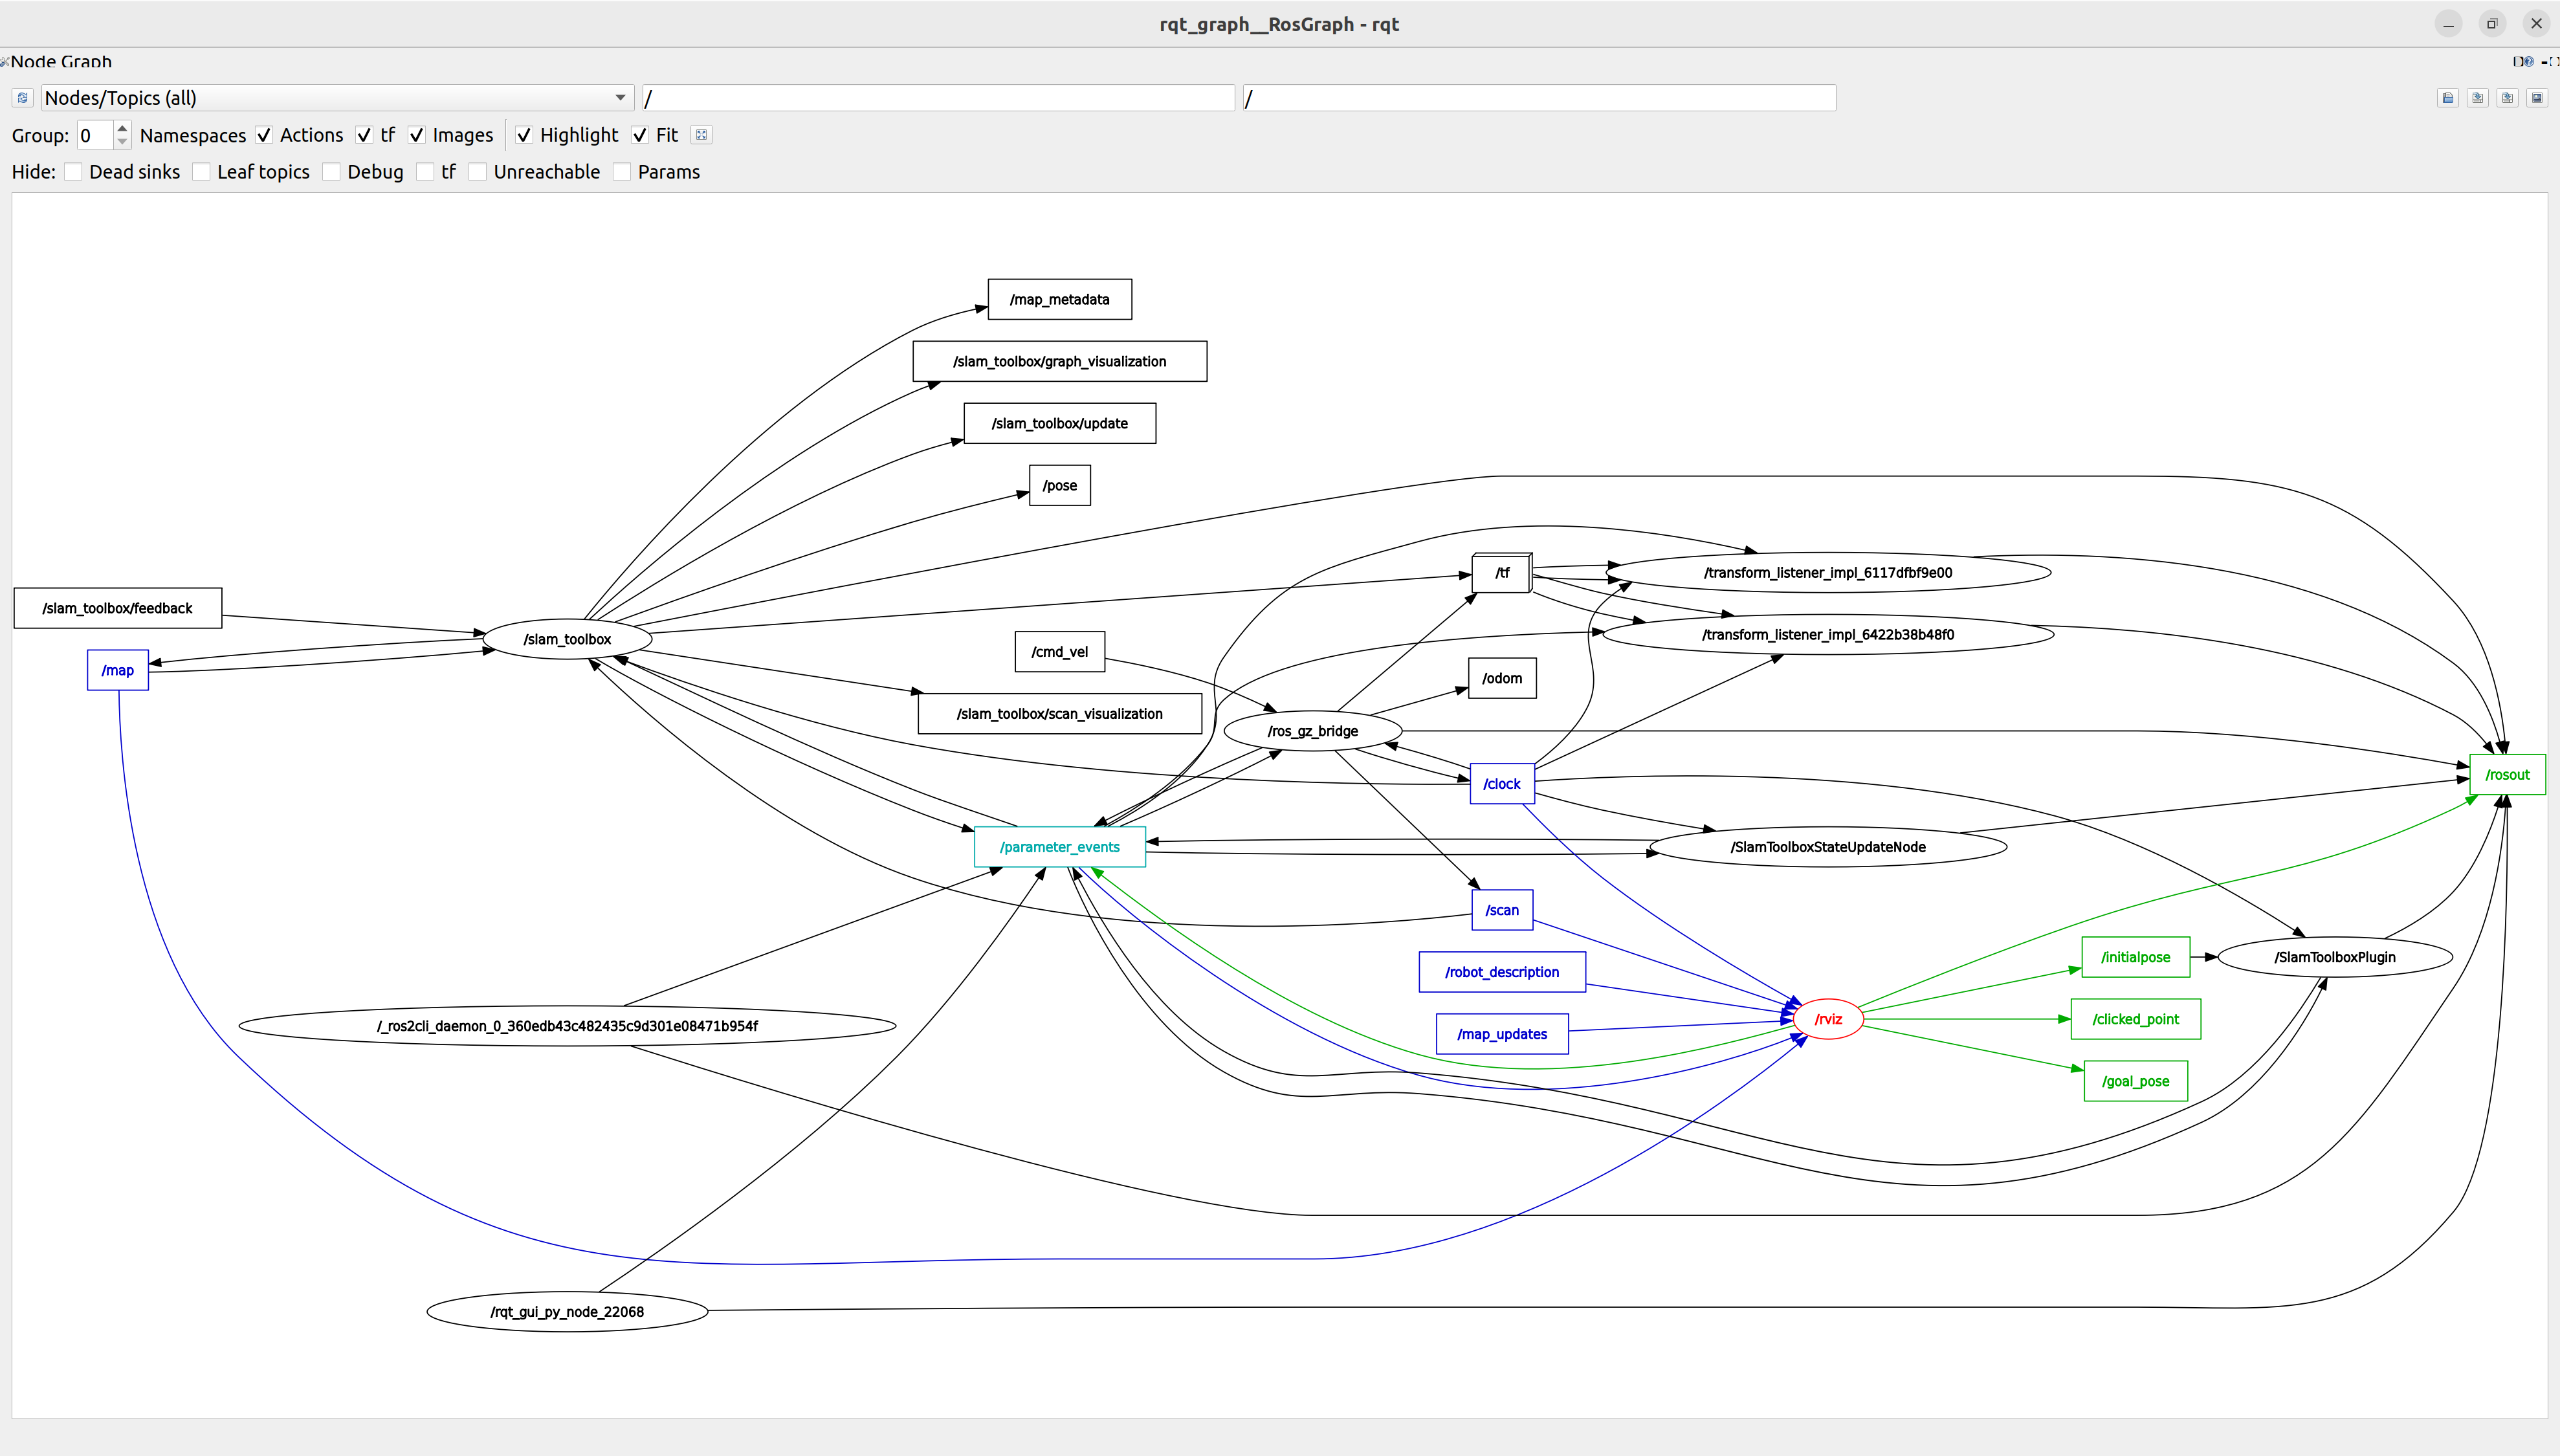This screenshot has height=1456, width=2560.
Task: Refresh the ROS graph
Action: (22, 98)
